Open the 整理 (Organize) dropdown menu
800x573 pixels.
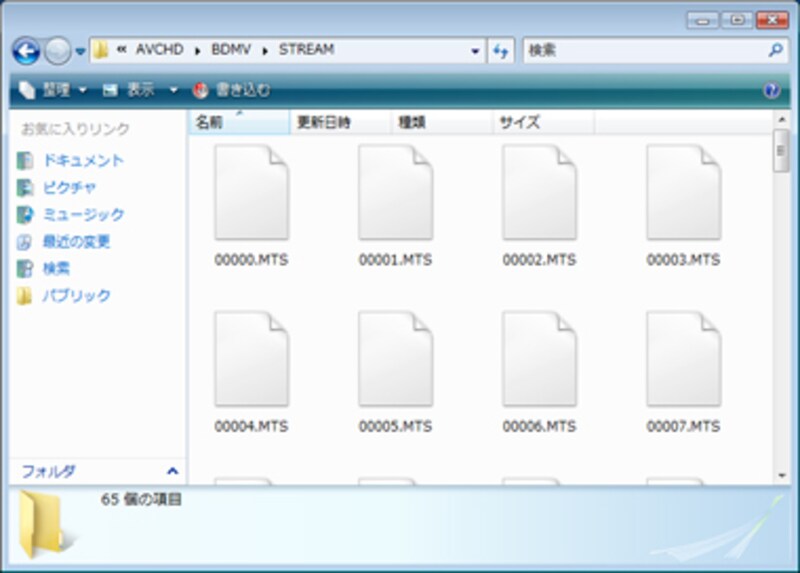[55, 90]
